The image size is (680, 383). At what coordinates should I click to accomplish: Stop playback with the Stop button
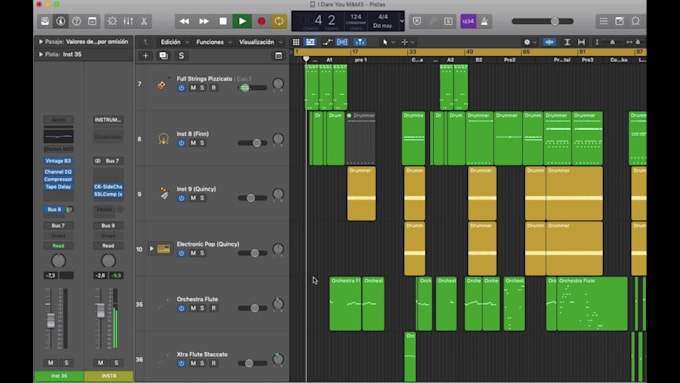(x=223, y=21)
